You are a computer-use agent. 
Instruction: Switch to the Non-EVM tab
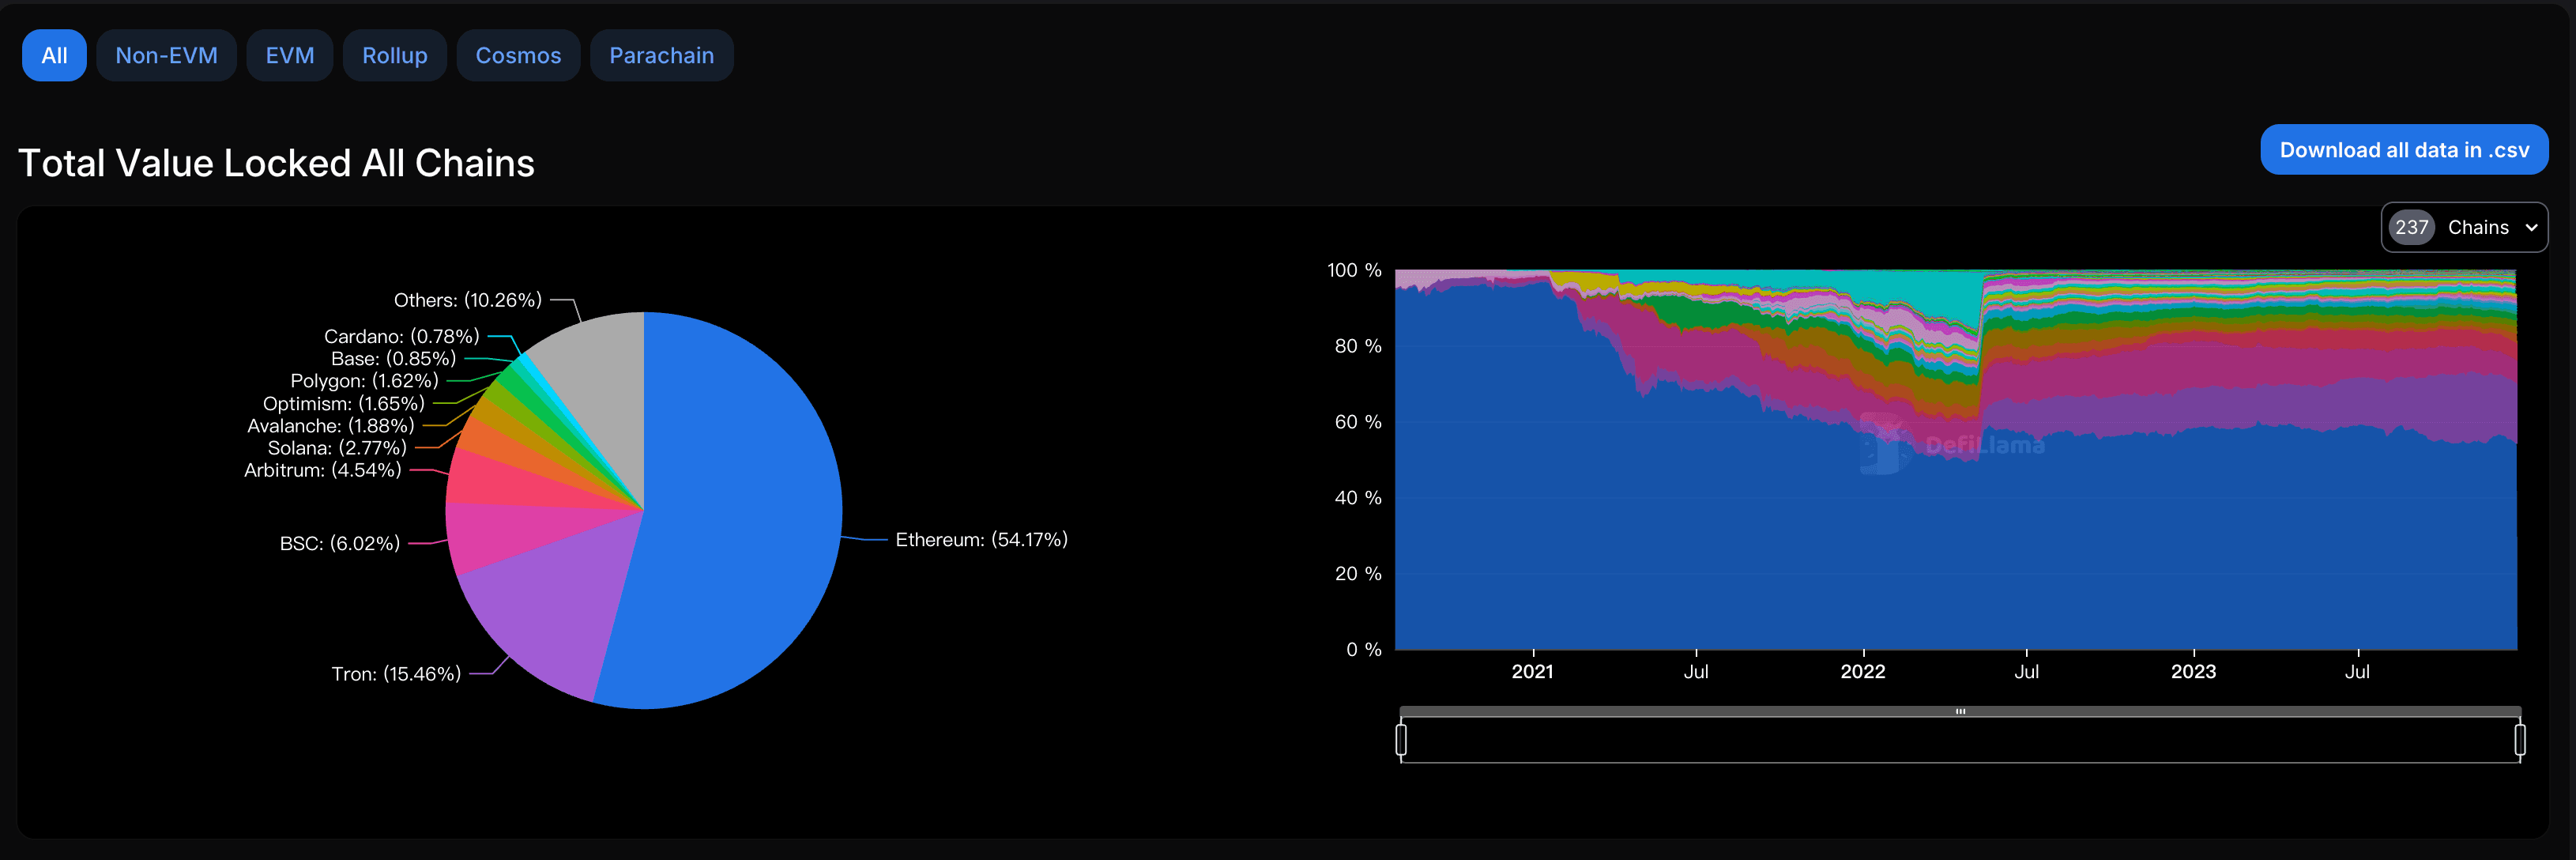(x=166, y=55)
